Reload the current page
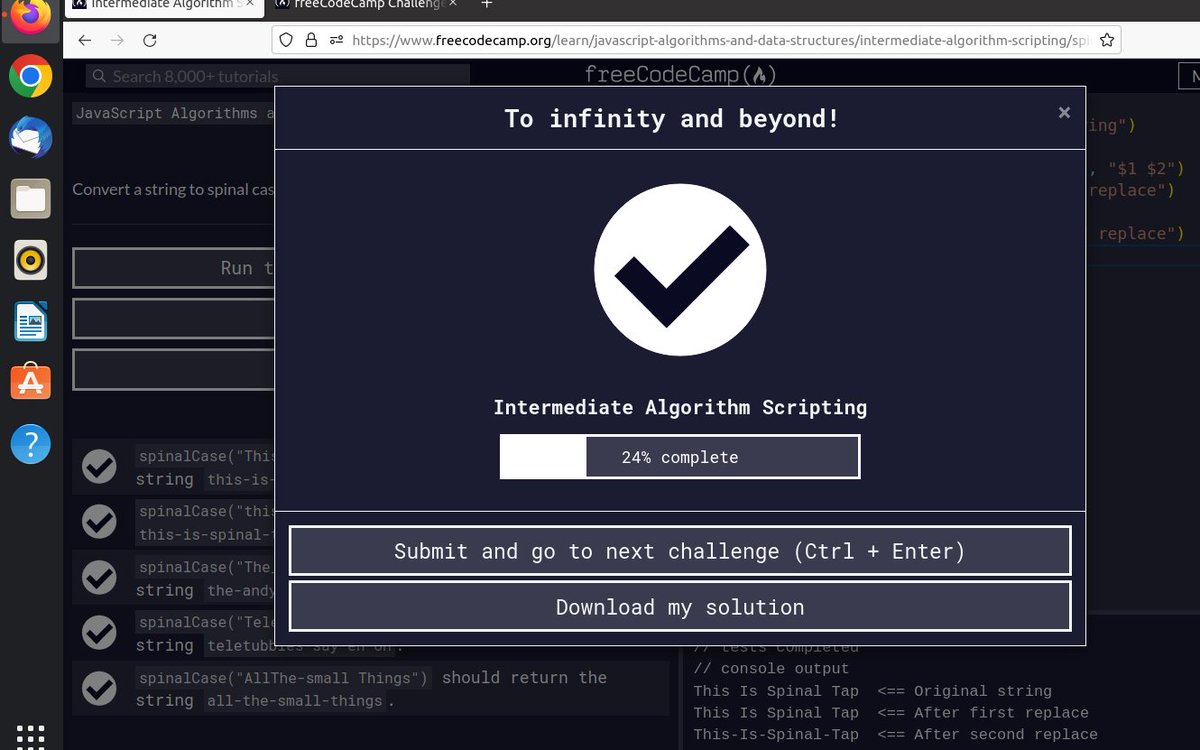Screen dimensions: 1200x750 pos(150,40)
